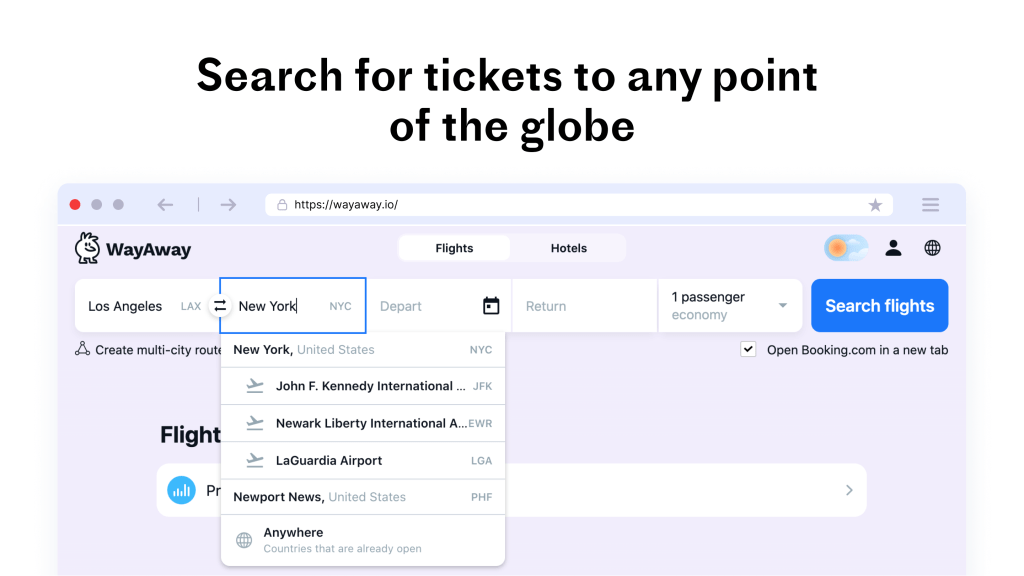
Task: Click the WayAway logo
Action: [133, 249]
